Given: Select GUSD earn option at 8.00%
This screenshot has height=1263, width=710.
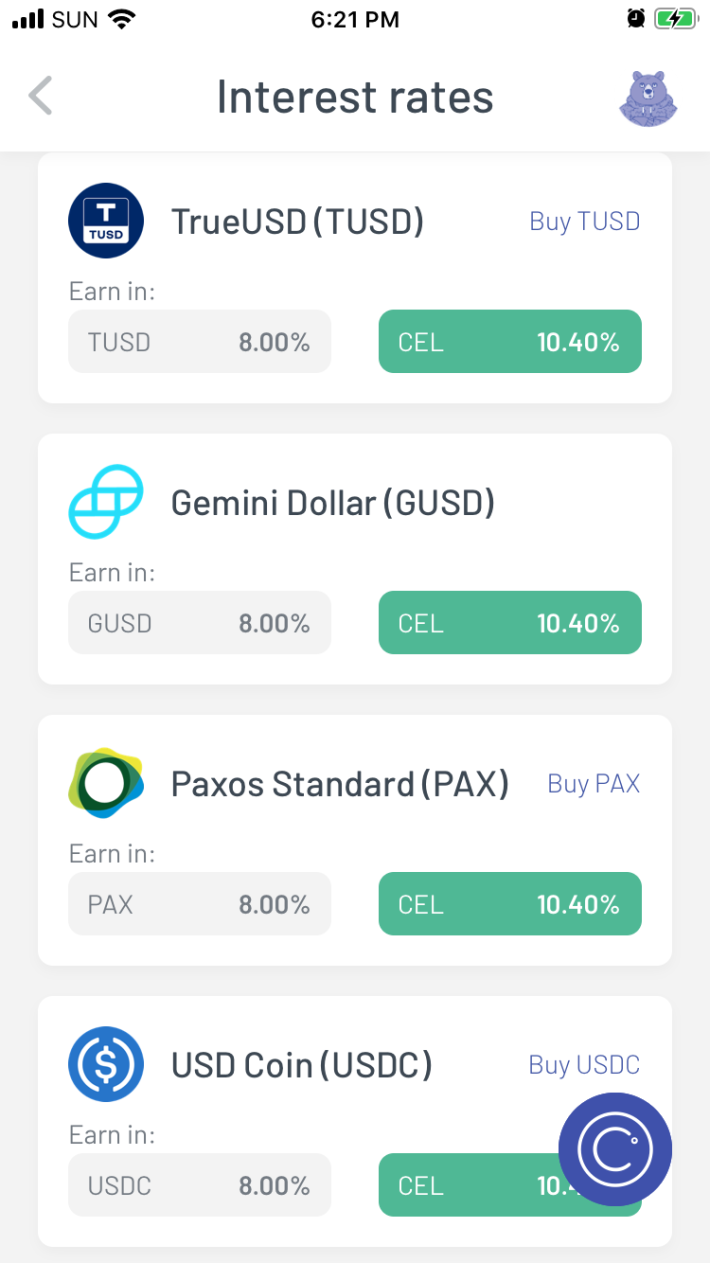Looking at the screenshot, I should [x=199, y=623].
